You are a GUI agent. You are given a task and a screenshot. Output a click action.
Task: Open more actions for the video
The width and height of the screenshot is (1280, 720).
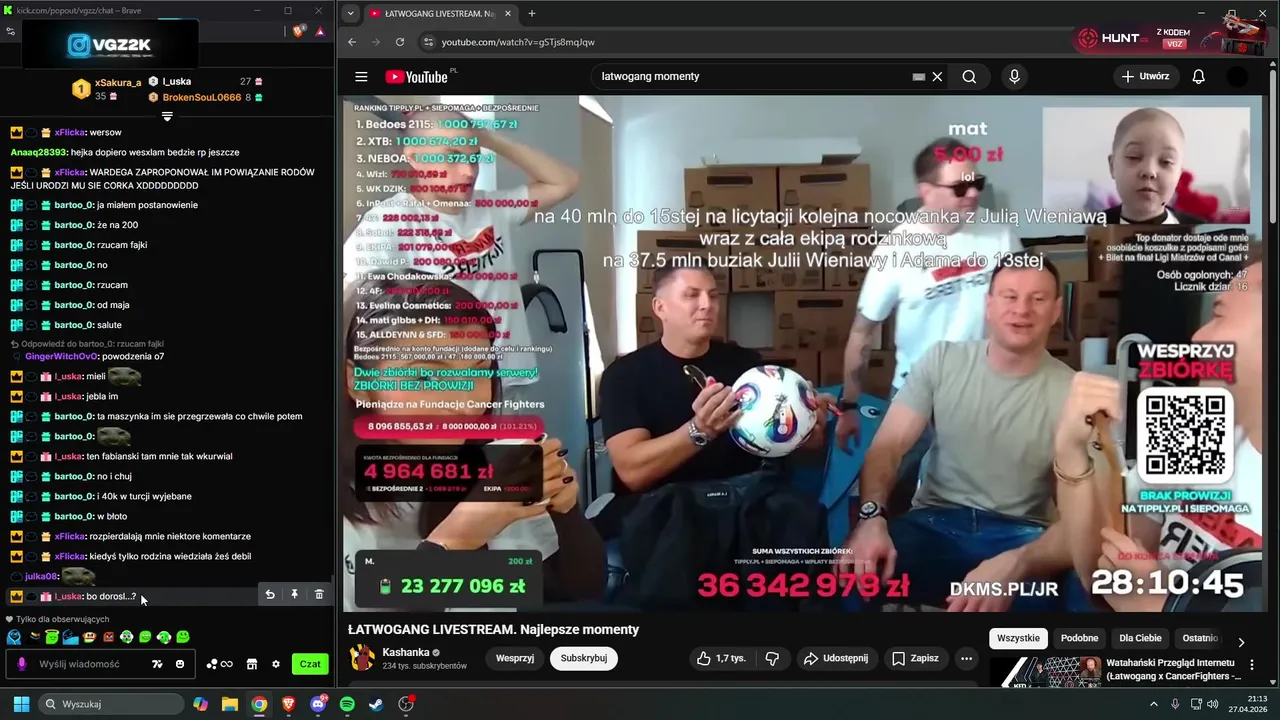click(966, 658)
